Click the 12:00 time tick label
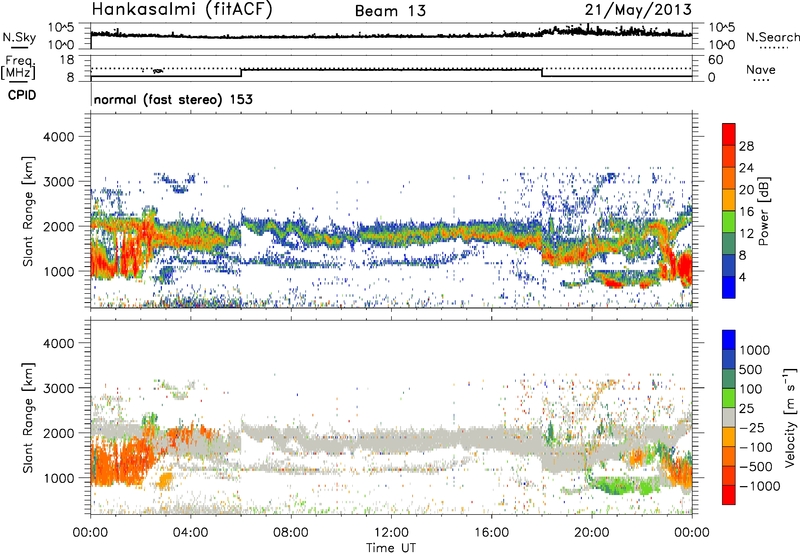 point(391,533)
